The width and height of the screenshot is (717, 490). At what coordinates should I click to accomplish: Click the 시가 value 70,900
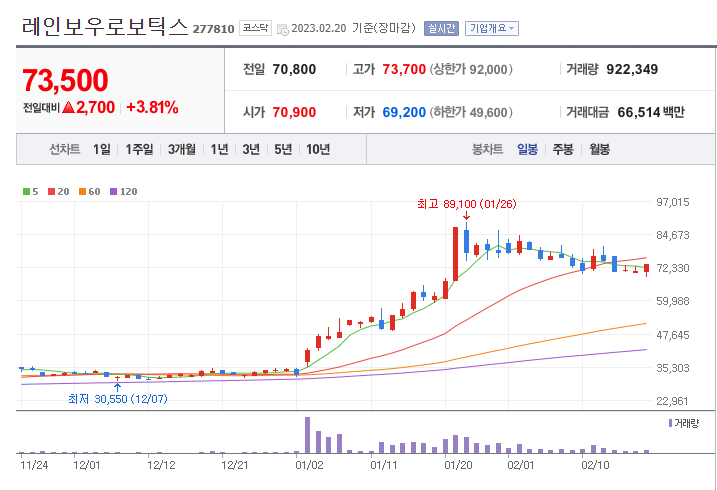coord(294,112)
